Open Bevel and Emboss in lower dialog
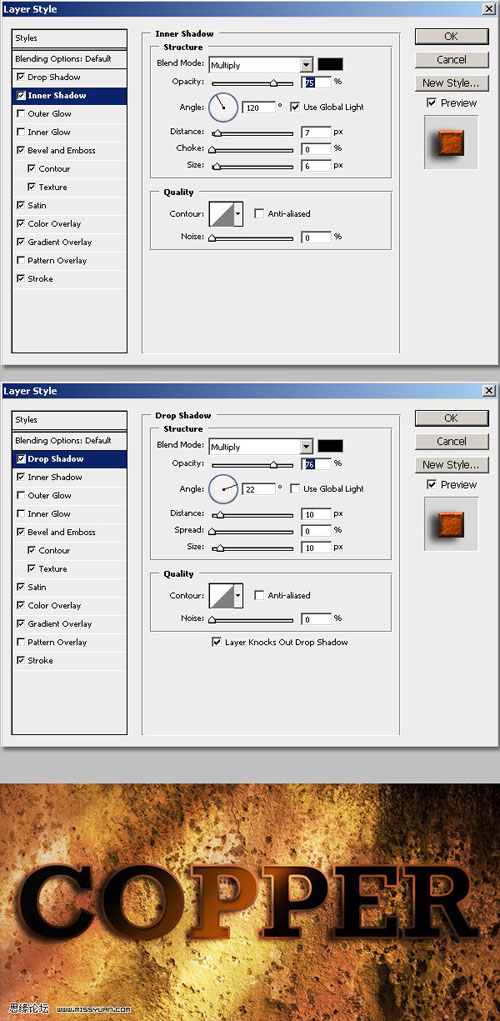 pos(61,532)
